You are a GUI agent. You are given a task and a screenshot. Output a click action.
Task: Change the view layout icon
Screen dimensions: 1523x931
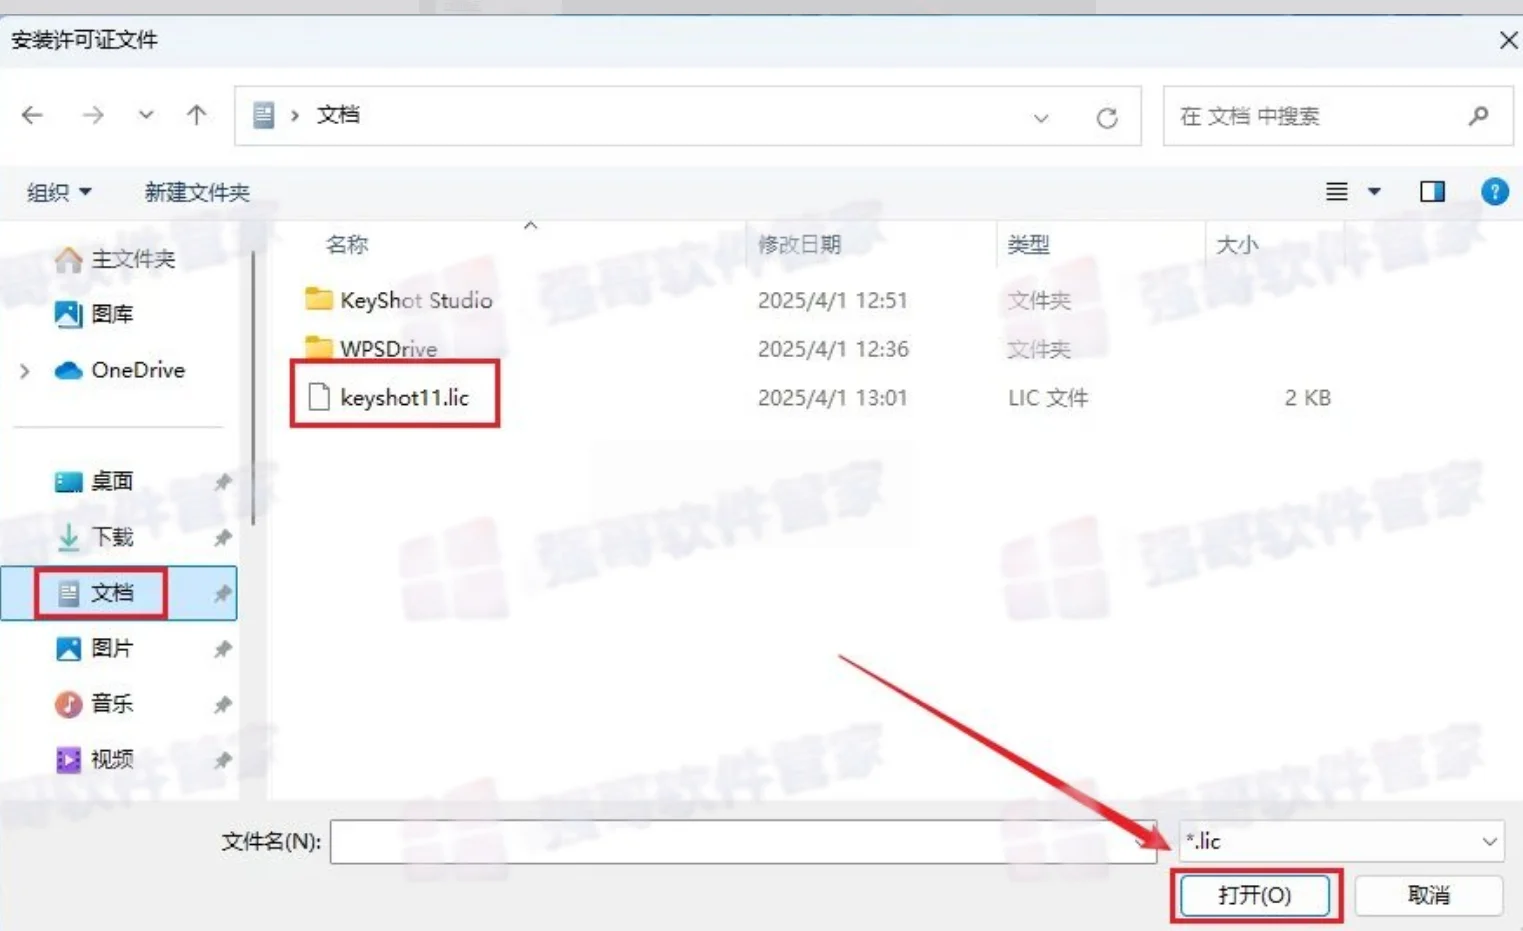(1337, 191)
